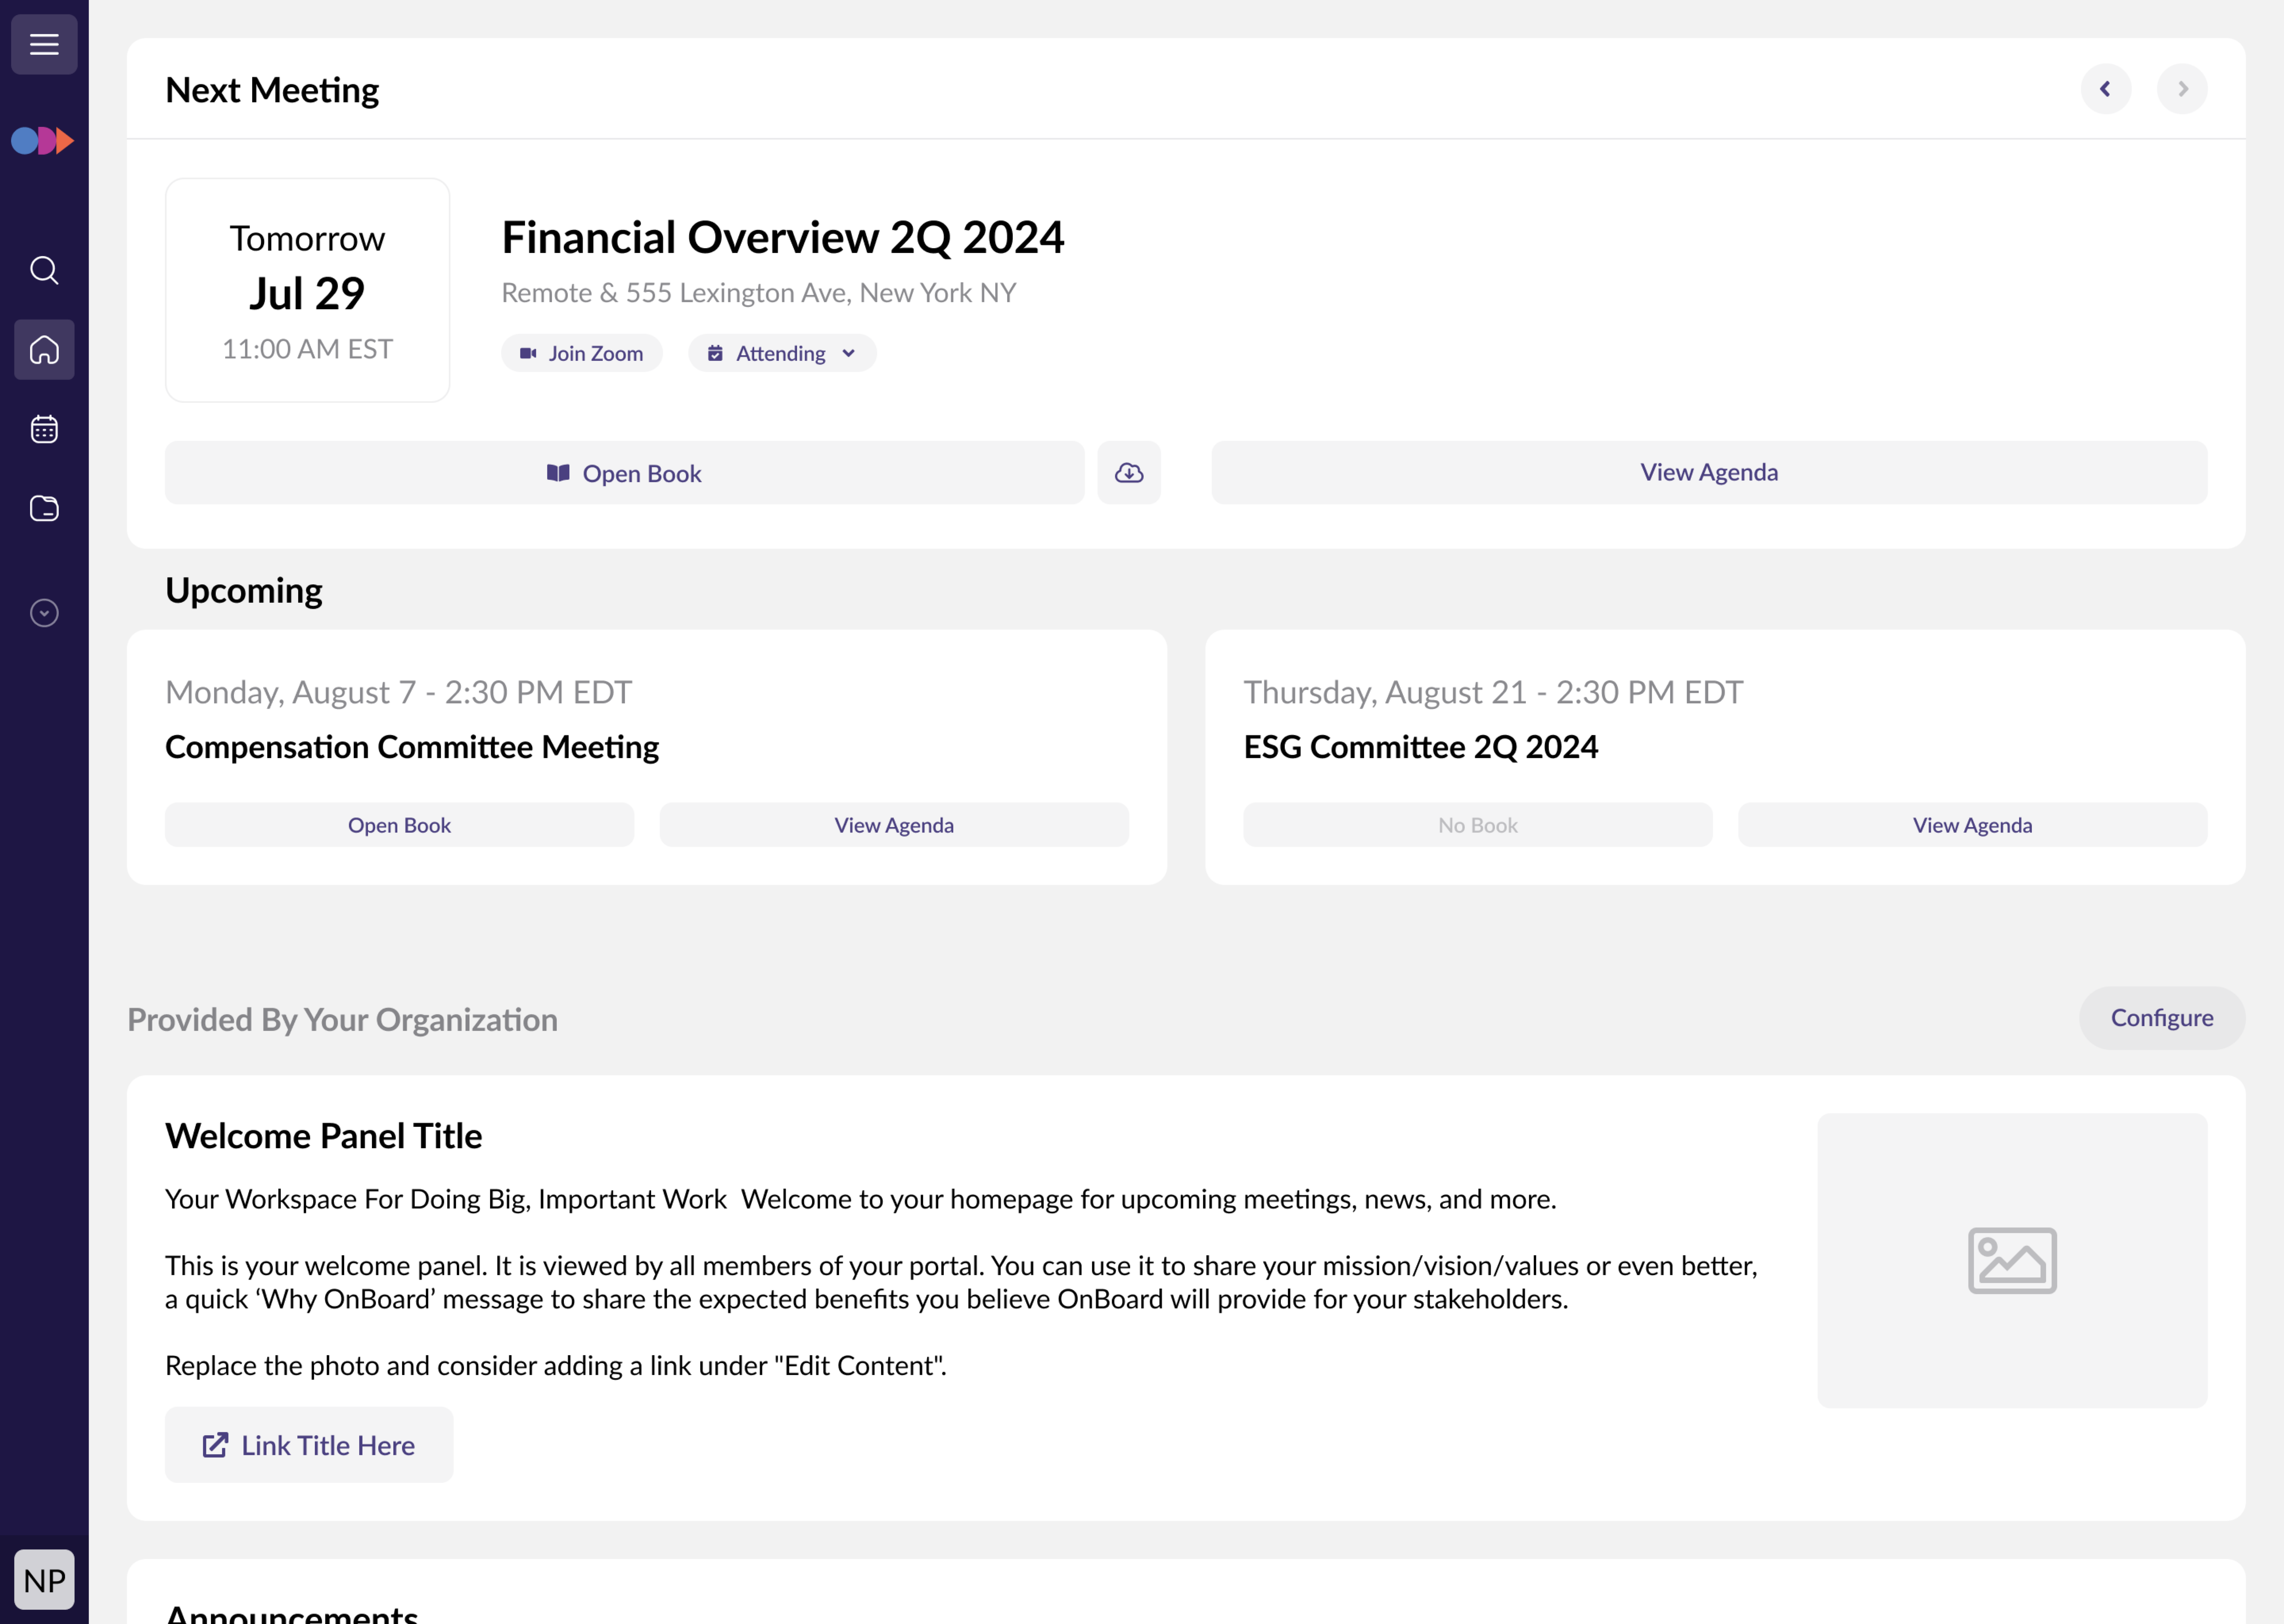Join the Zoom meeting
The width and height of the screenshot is (2284, 1624).
click(x=582, y=353)
